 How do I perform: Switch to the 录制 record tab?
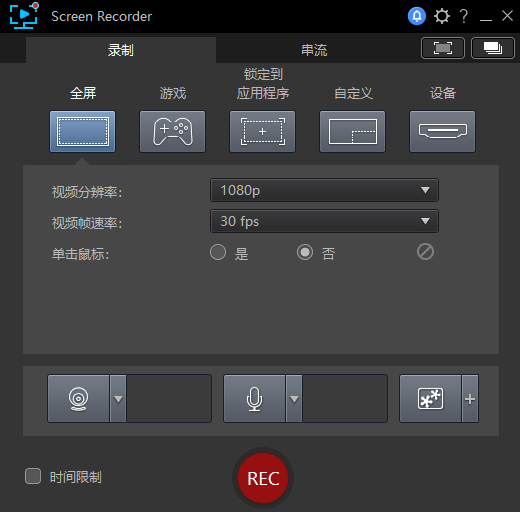click(121, 50)
